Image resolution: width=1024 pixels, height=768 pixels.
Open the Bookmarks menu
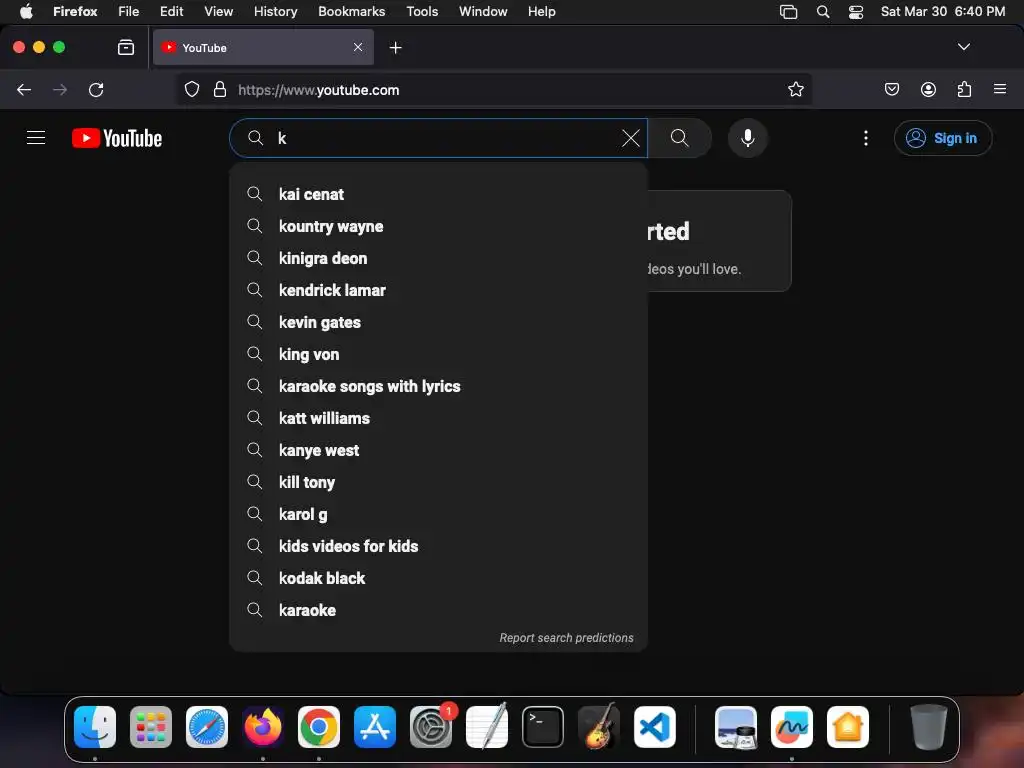tap(351, 11)
